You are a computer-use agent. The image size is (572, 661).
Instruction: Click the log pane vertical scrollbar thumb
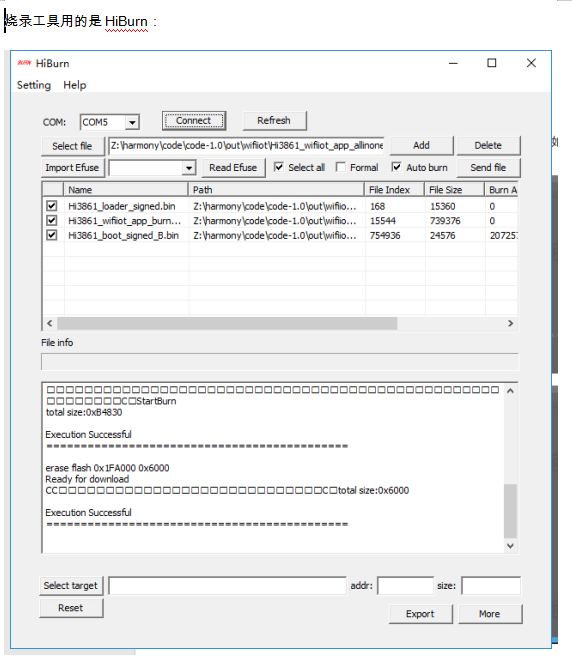[x=510, y=511]
